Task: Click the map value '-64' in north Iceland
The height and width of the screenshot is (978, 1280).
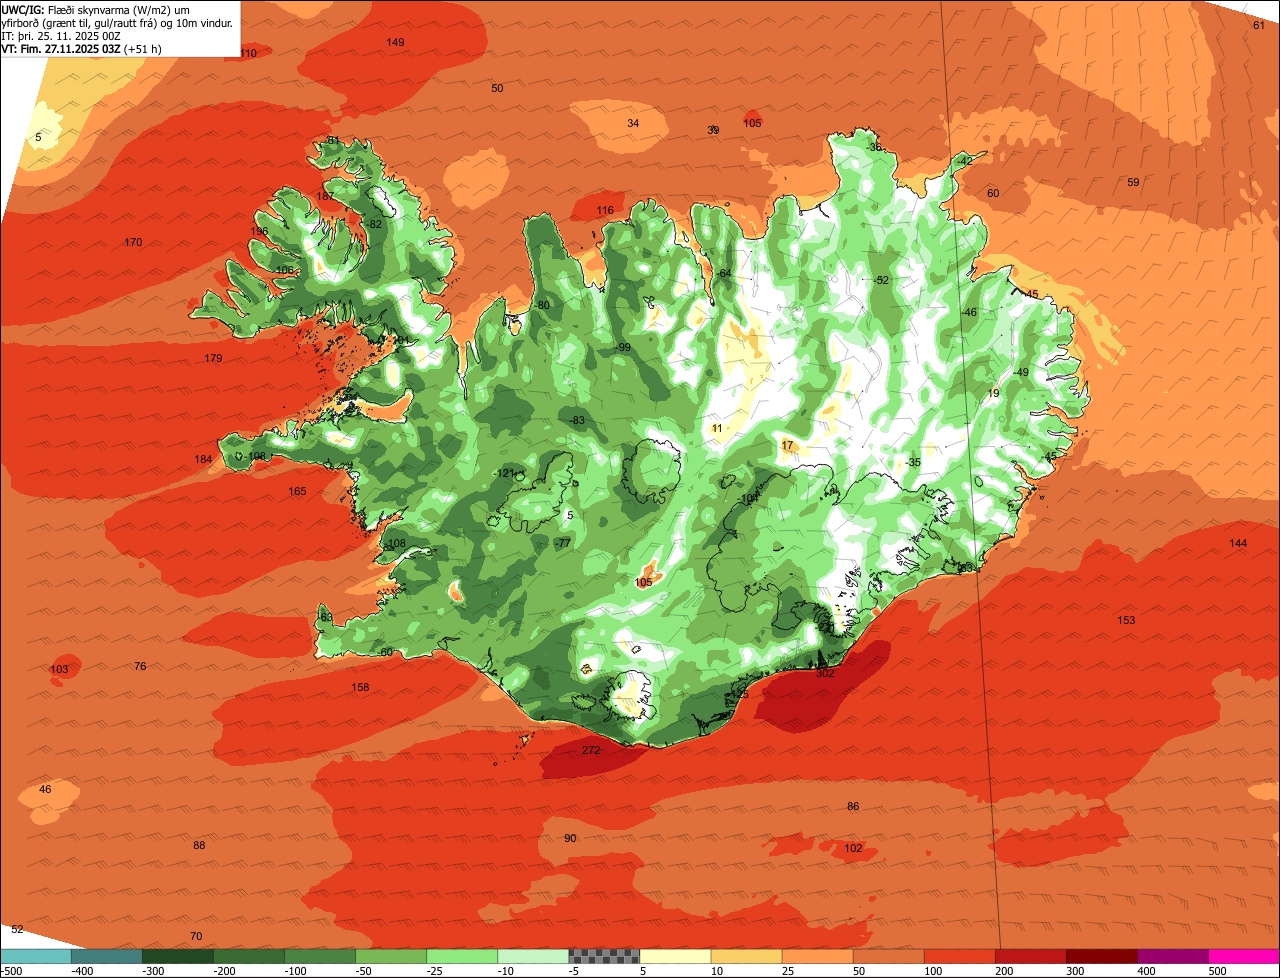Action: 724,273
